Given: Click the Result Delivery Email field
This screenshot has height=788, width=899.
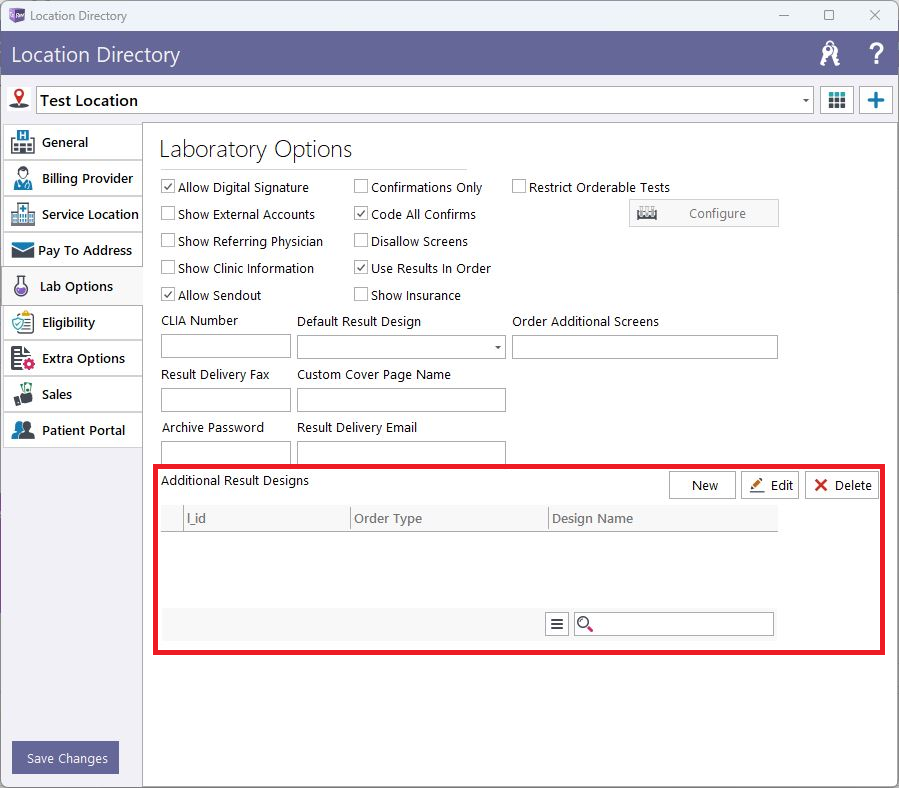Looking at the screenshot, I should click(x=401, y=452).
